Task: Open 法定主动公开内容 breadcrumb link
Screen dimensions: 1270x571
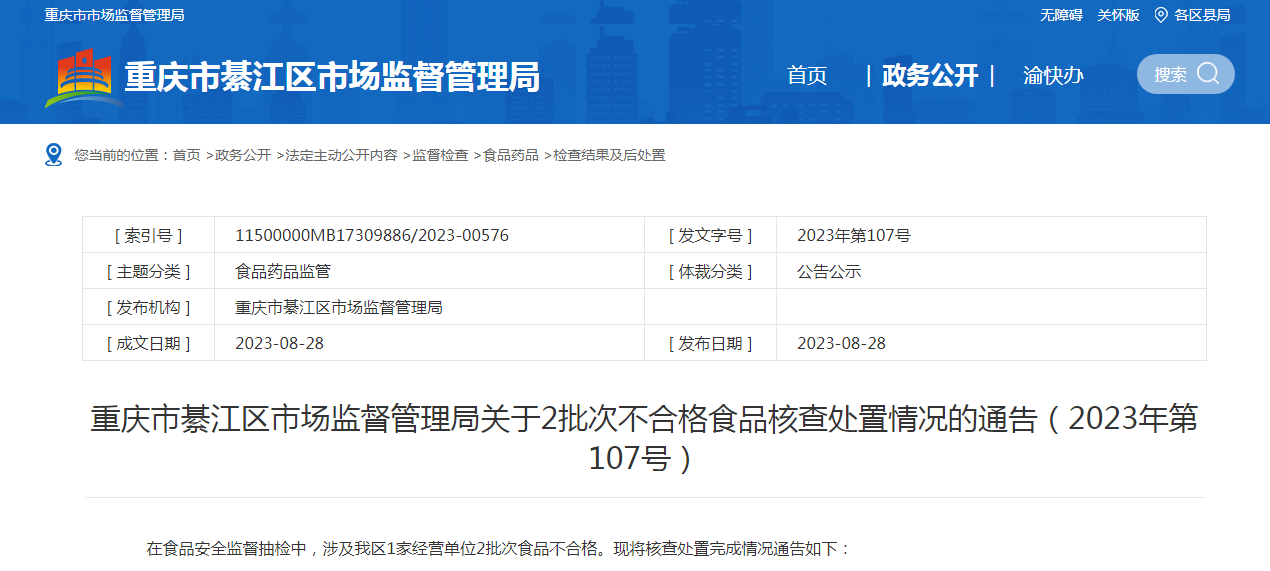Action: [x=341, y=155]
